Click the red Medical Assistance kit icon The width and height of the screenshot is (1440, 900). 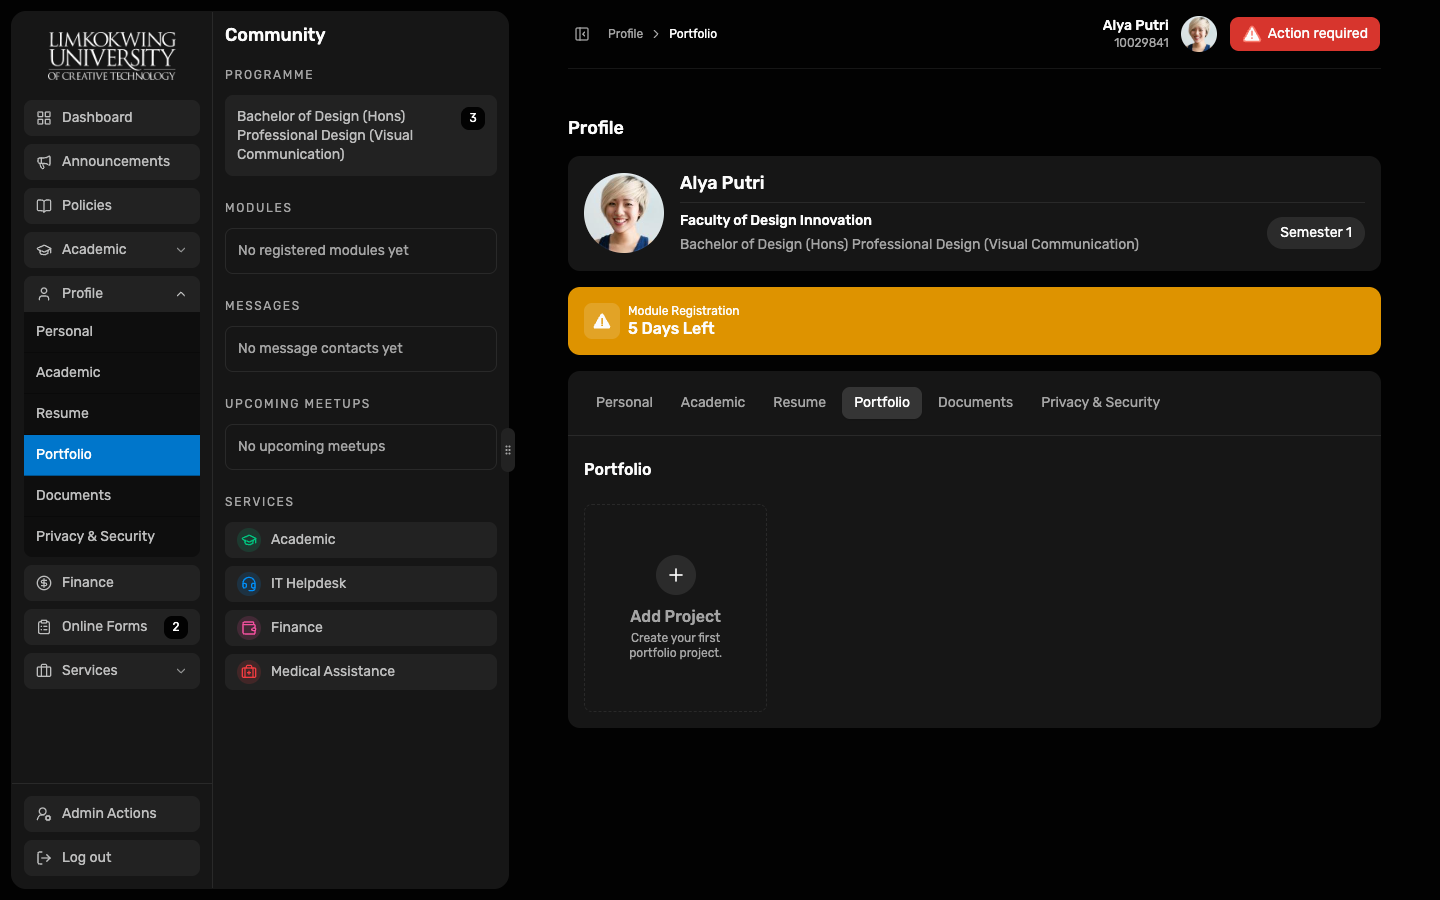point(249,672)
